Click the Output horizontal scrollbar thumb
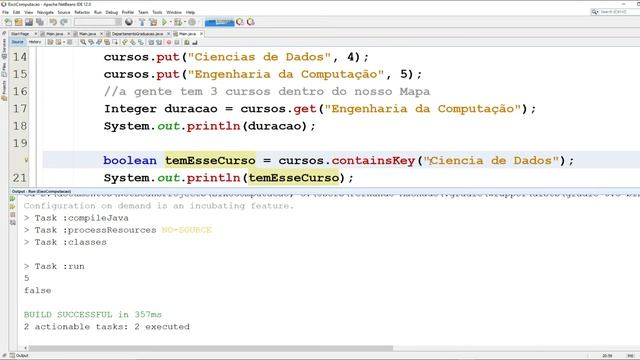Screen dimensions: 640x360 pyautogui.click(x=211, y=348)
